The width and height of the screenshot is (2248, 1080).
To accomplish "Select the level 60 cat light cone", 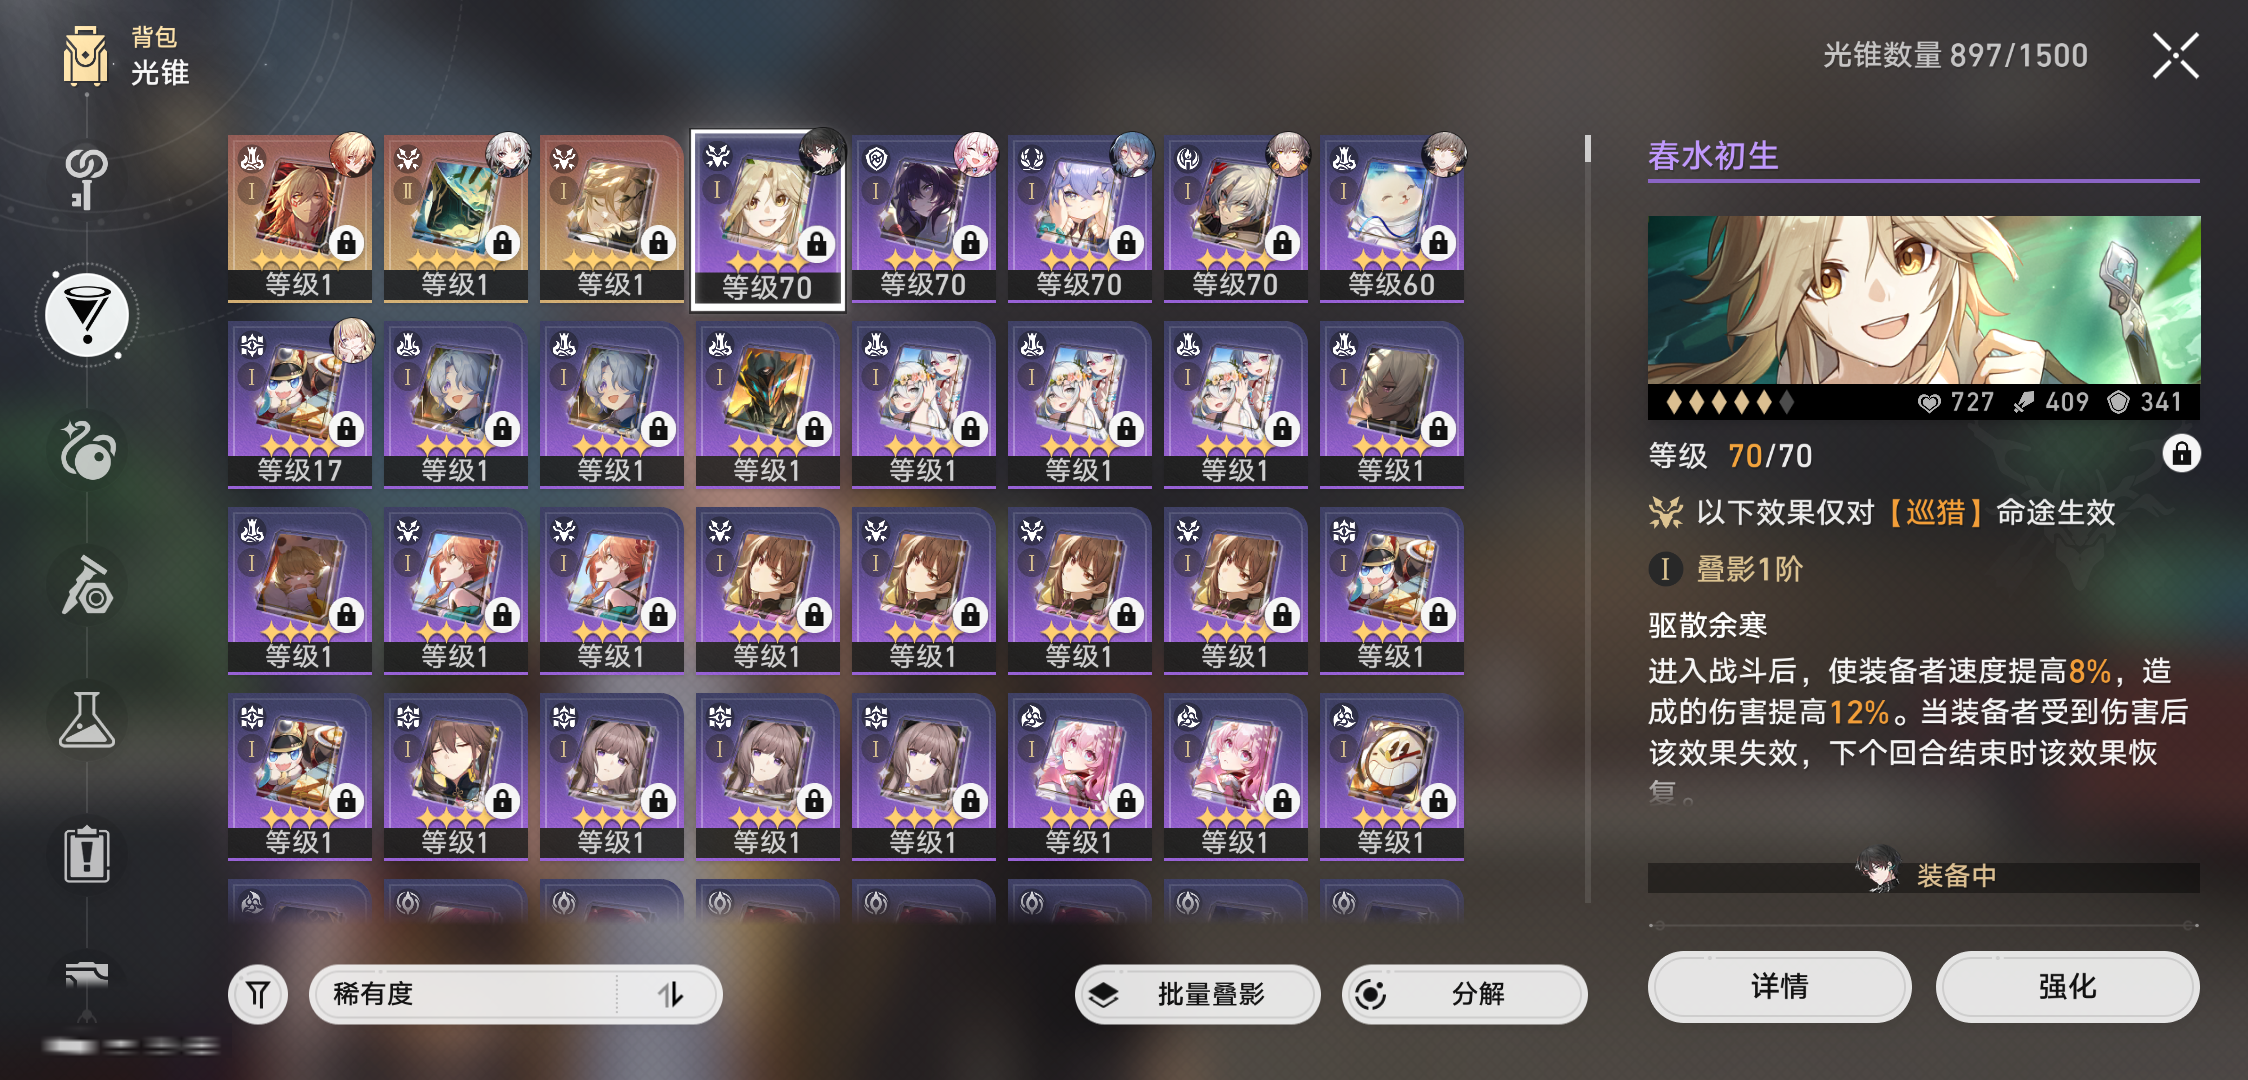I will point(1392,219).
